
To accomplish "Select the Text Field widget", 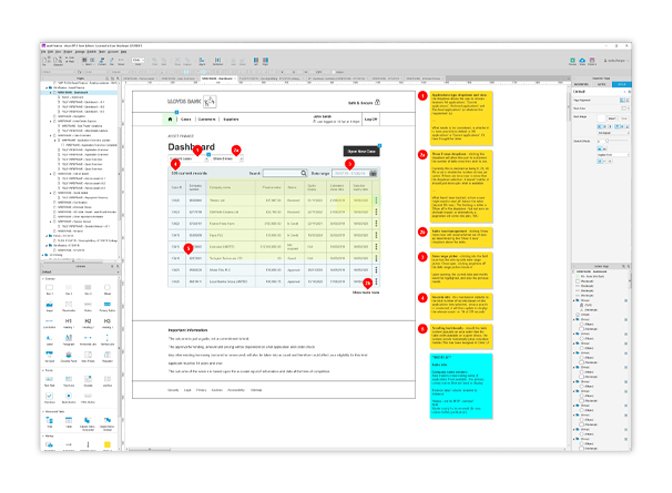I will (x=49, y=381).
